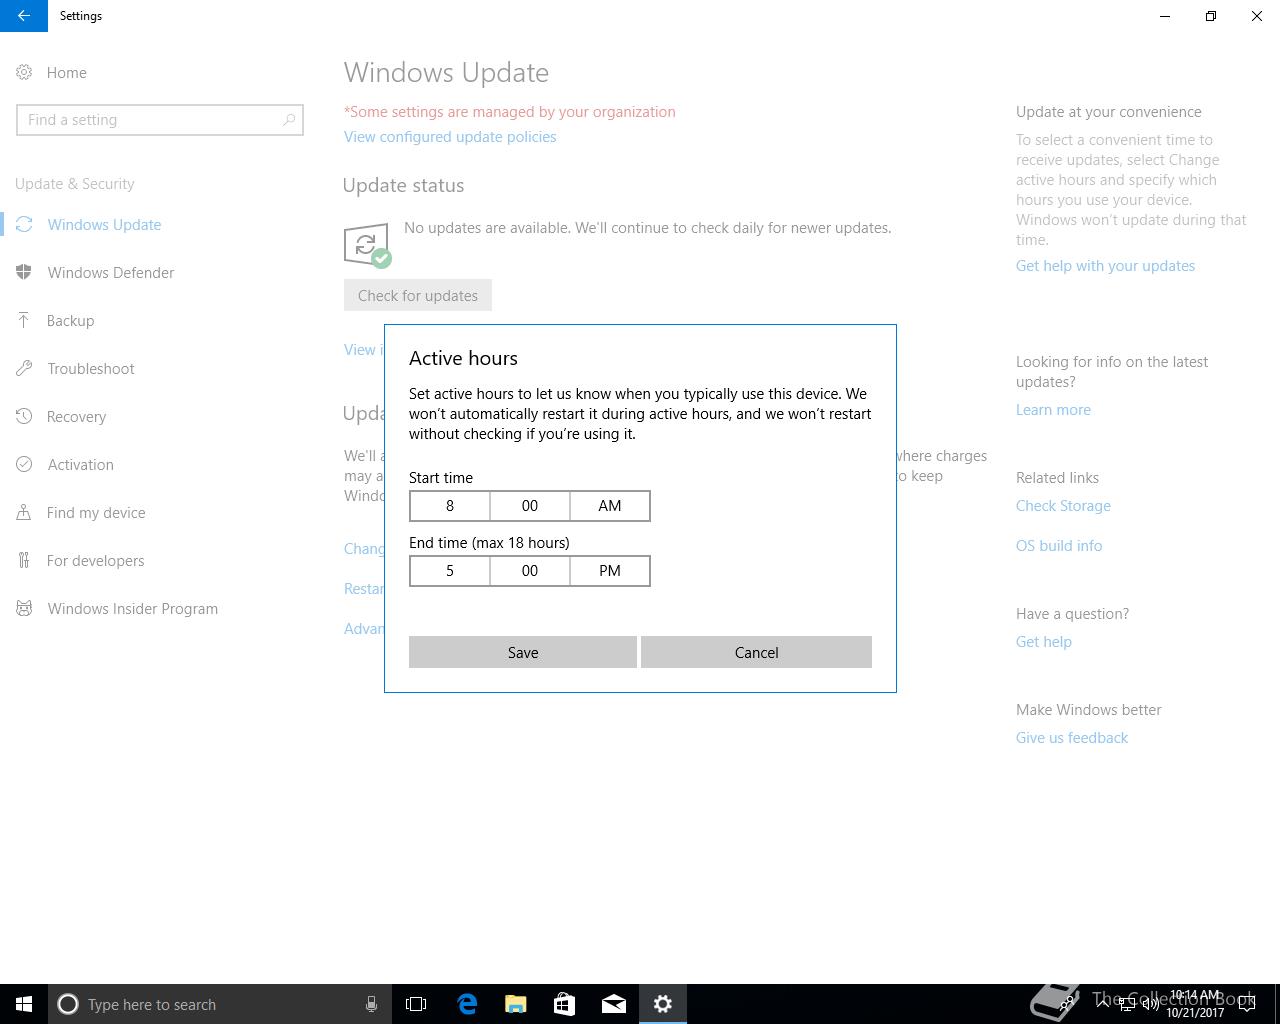Click the Type here to search taskbar box
This screenshot has height=1024, width=1280.
(x=220, y=1004)
